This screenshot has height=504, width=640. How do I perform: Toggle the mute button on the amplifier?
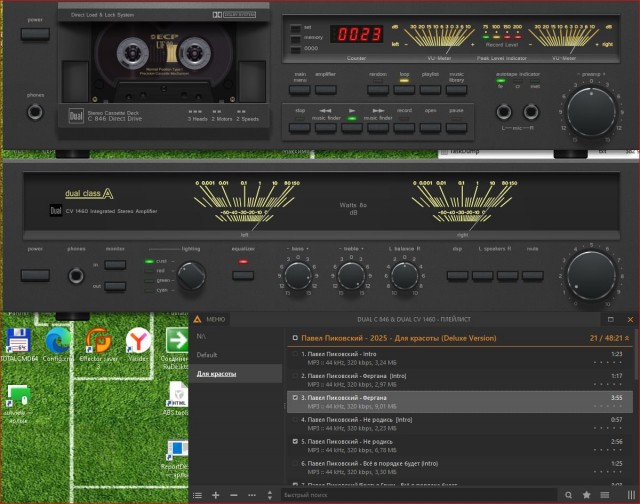pyautogui.click(x=532, y=276)
